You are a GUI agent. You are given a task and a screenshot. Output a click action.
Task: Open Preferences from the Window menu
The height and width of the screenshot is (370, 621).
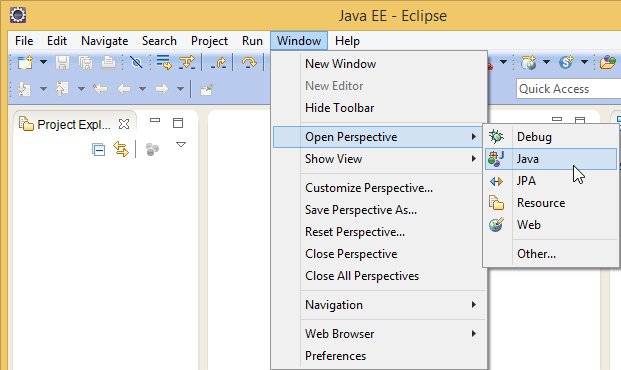pos(379,356)
